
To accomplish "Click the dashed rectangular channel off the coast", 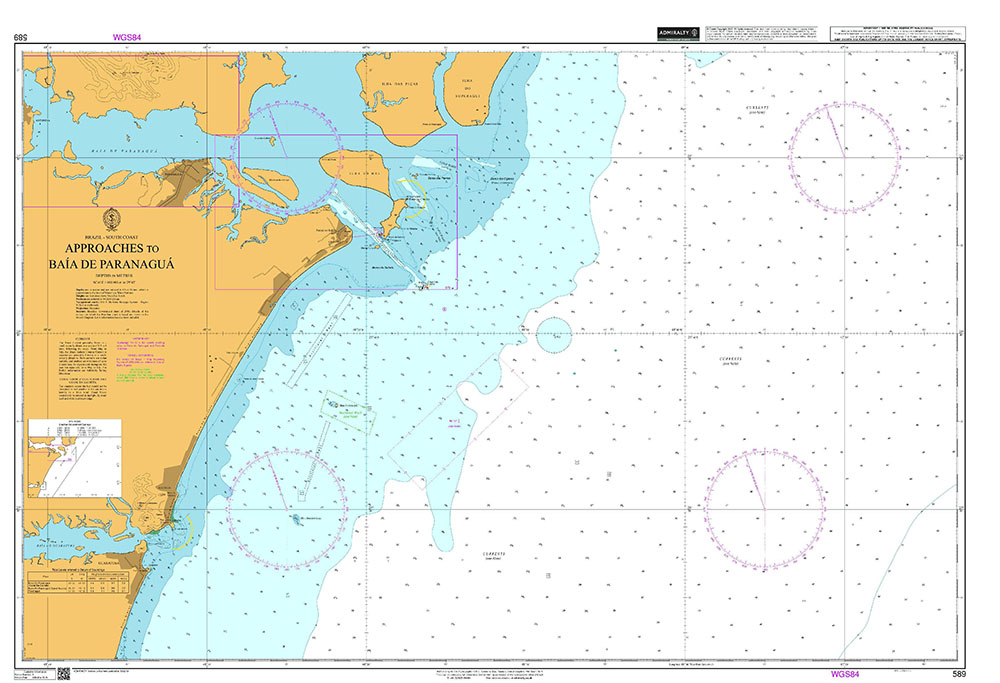I will 318,342.
